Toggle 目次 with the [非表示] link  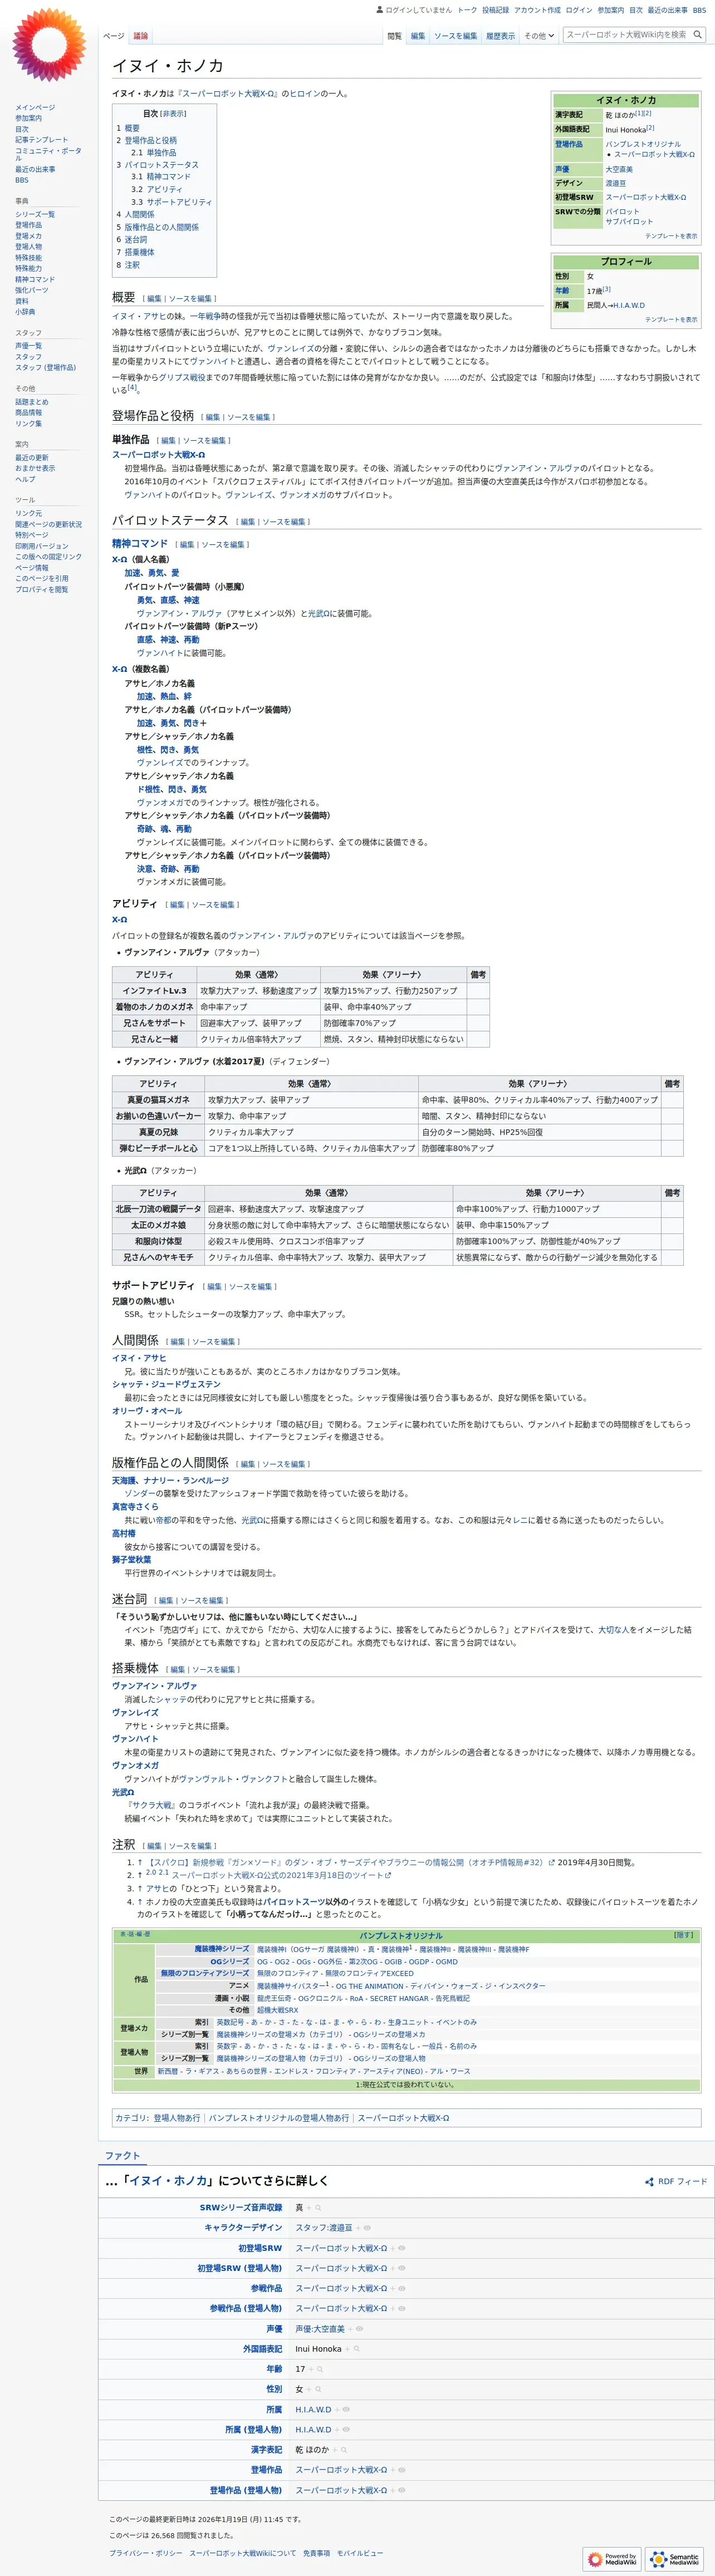click(x=174, y=114)
